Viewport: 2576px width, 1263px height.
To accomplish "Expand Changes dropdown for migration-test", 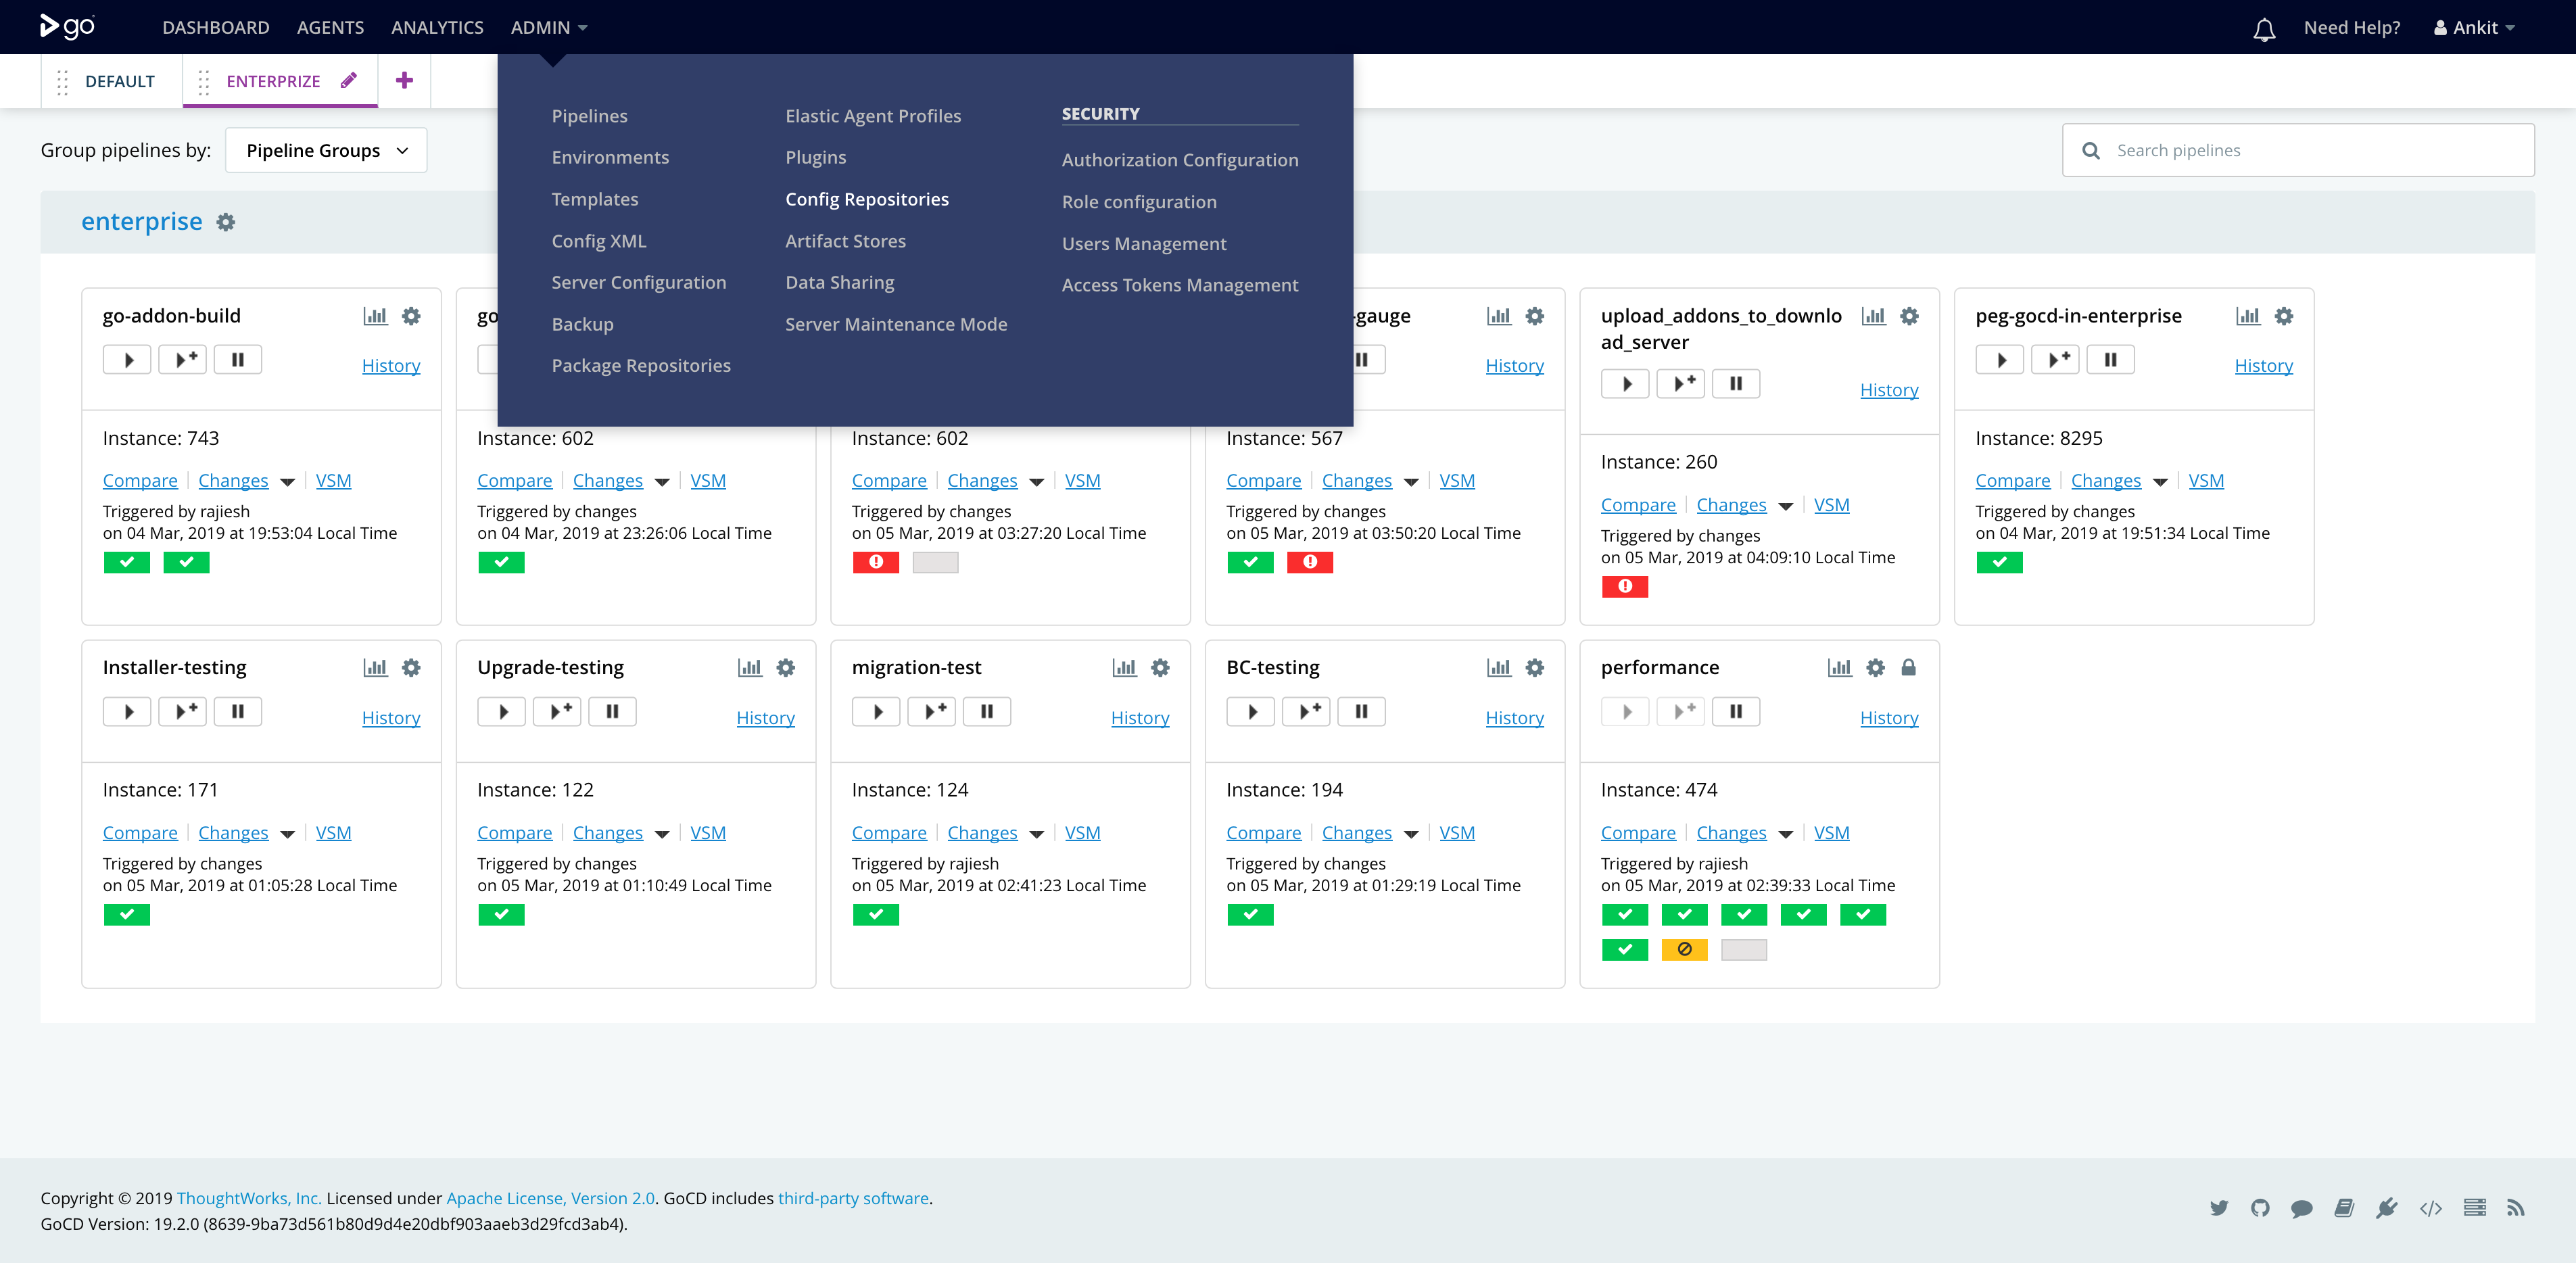I will 1036,834.
